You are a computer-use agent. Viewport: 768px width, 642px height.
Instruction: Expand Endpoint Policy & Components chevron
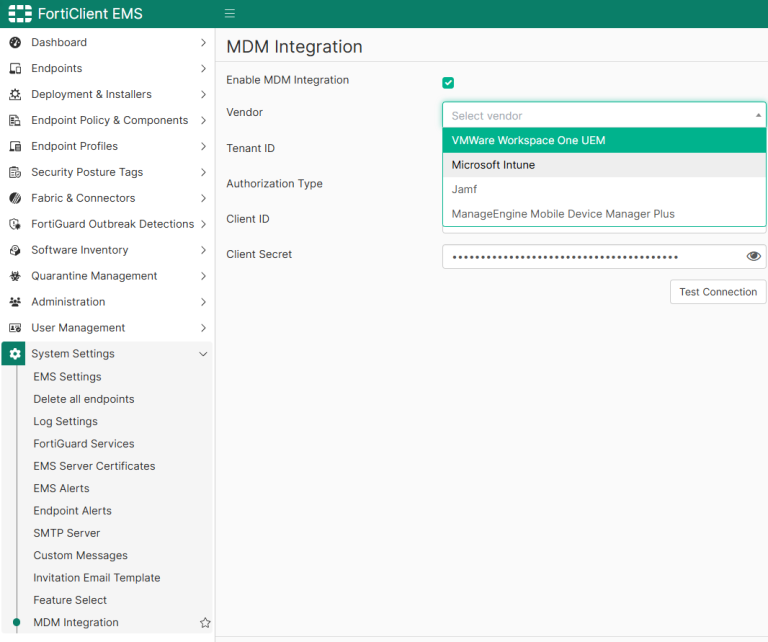pos(203,120)
